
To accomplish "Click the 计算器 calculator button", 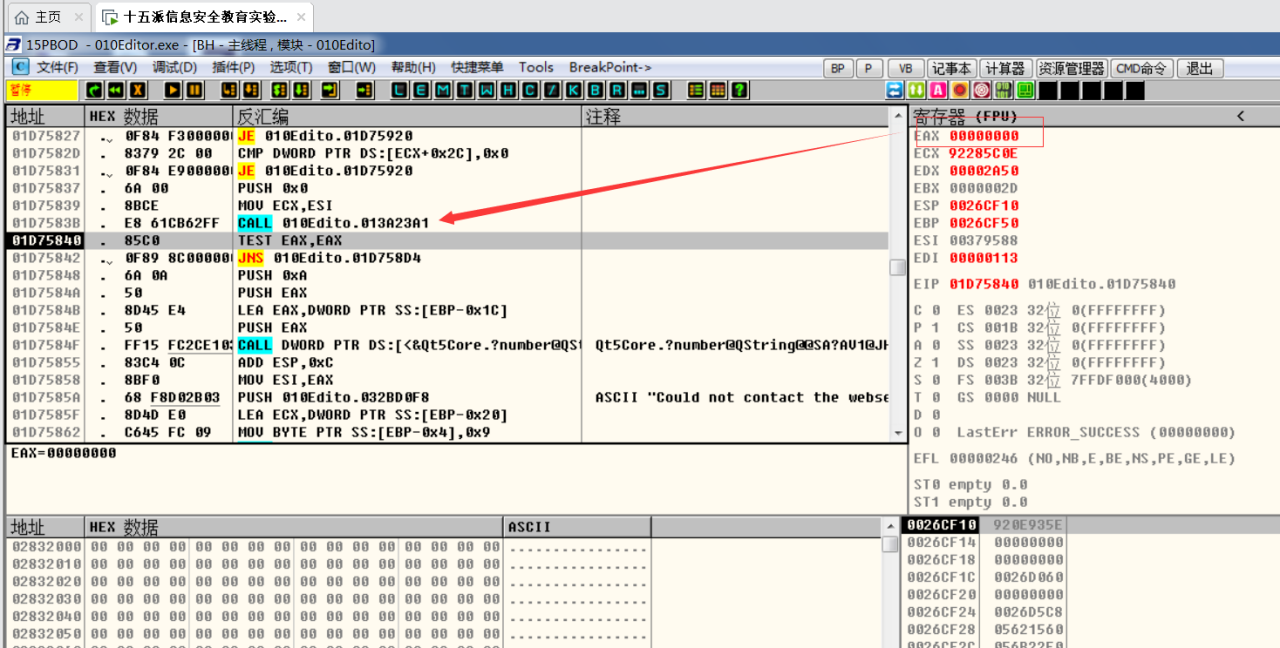I will click(x=1005, y=68).
